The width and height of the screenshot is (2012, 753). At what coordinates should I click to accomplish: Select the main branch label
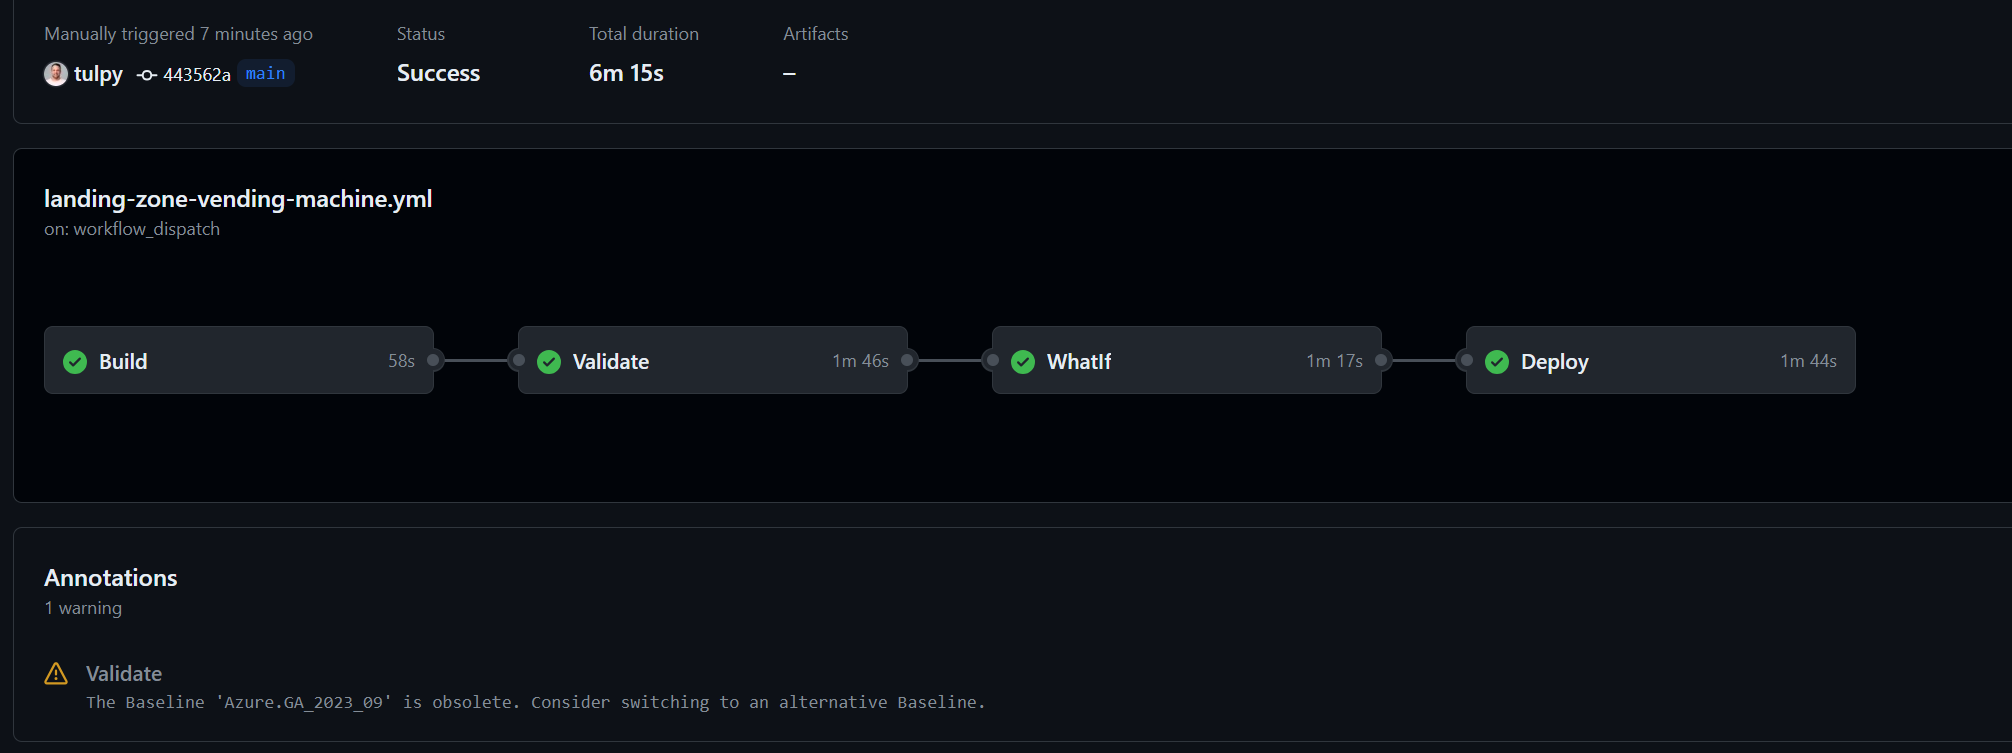pos(265,74)
